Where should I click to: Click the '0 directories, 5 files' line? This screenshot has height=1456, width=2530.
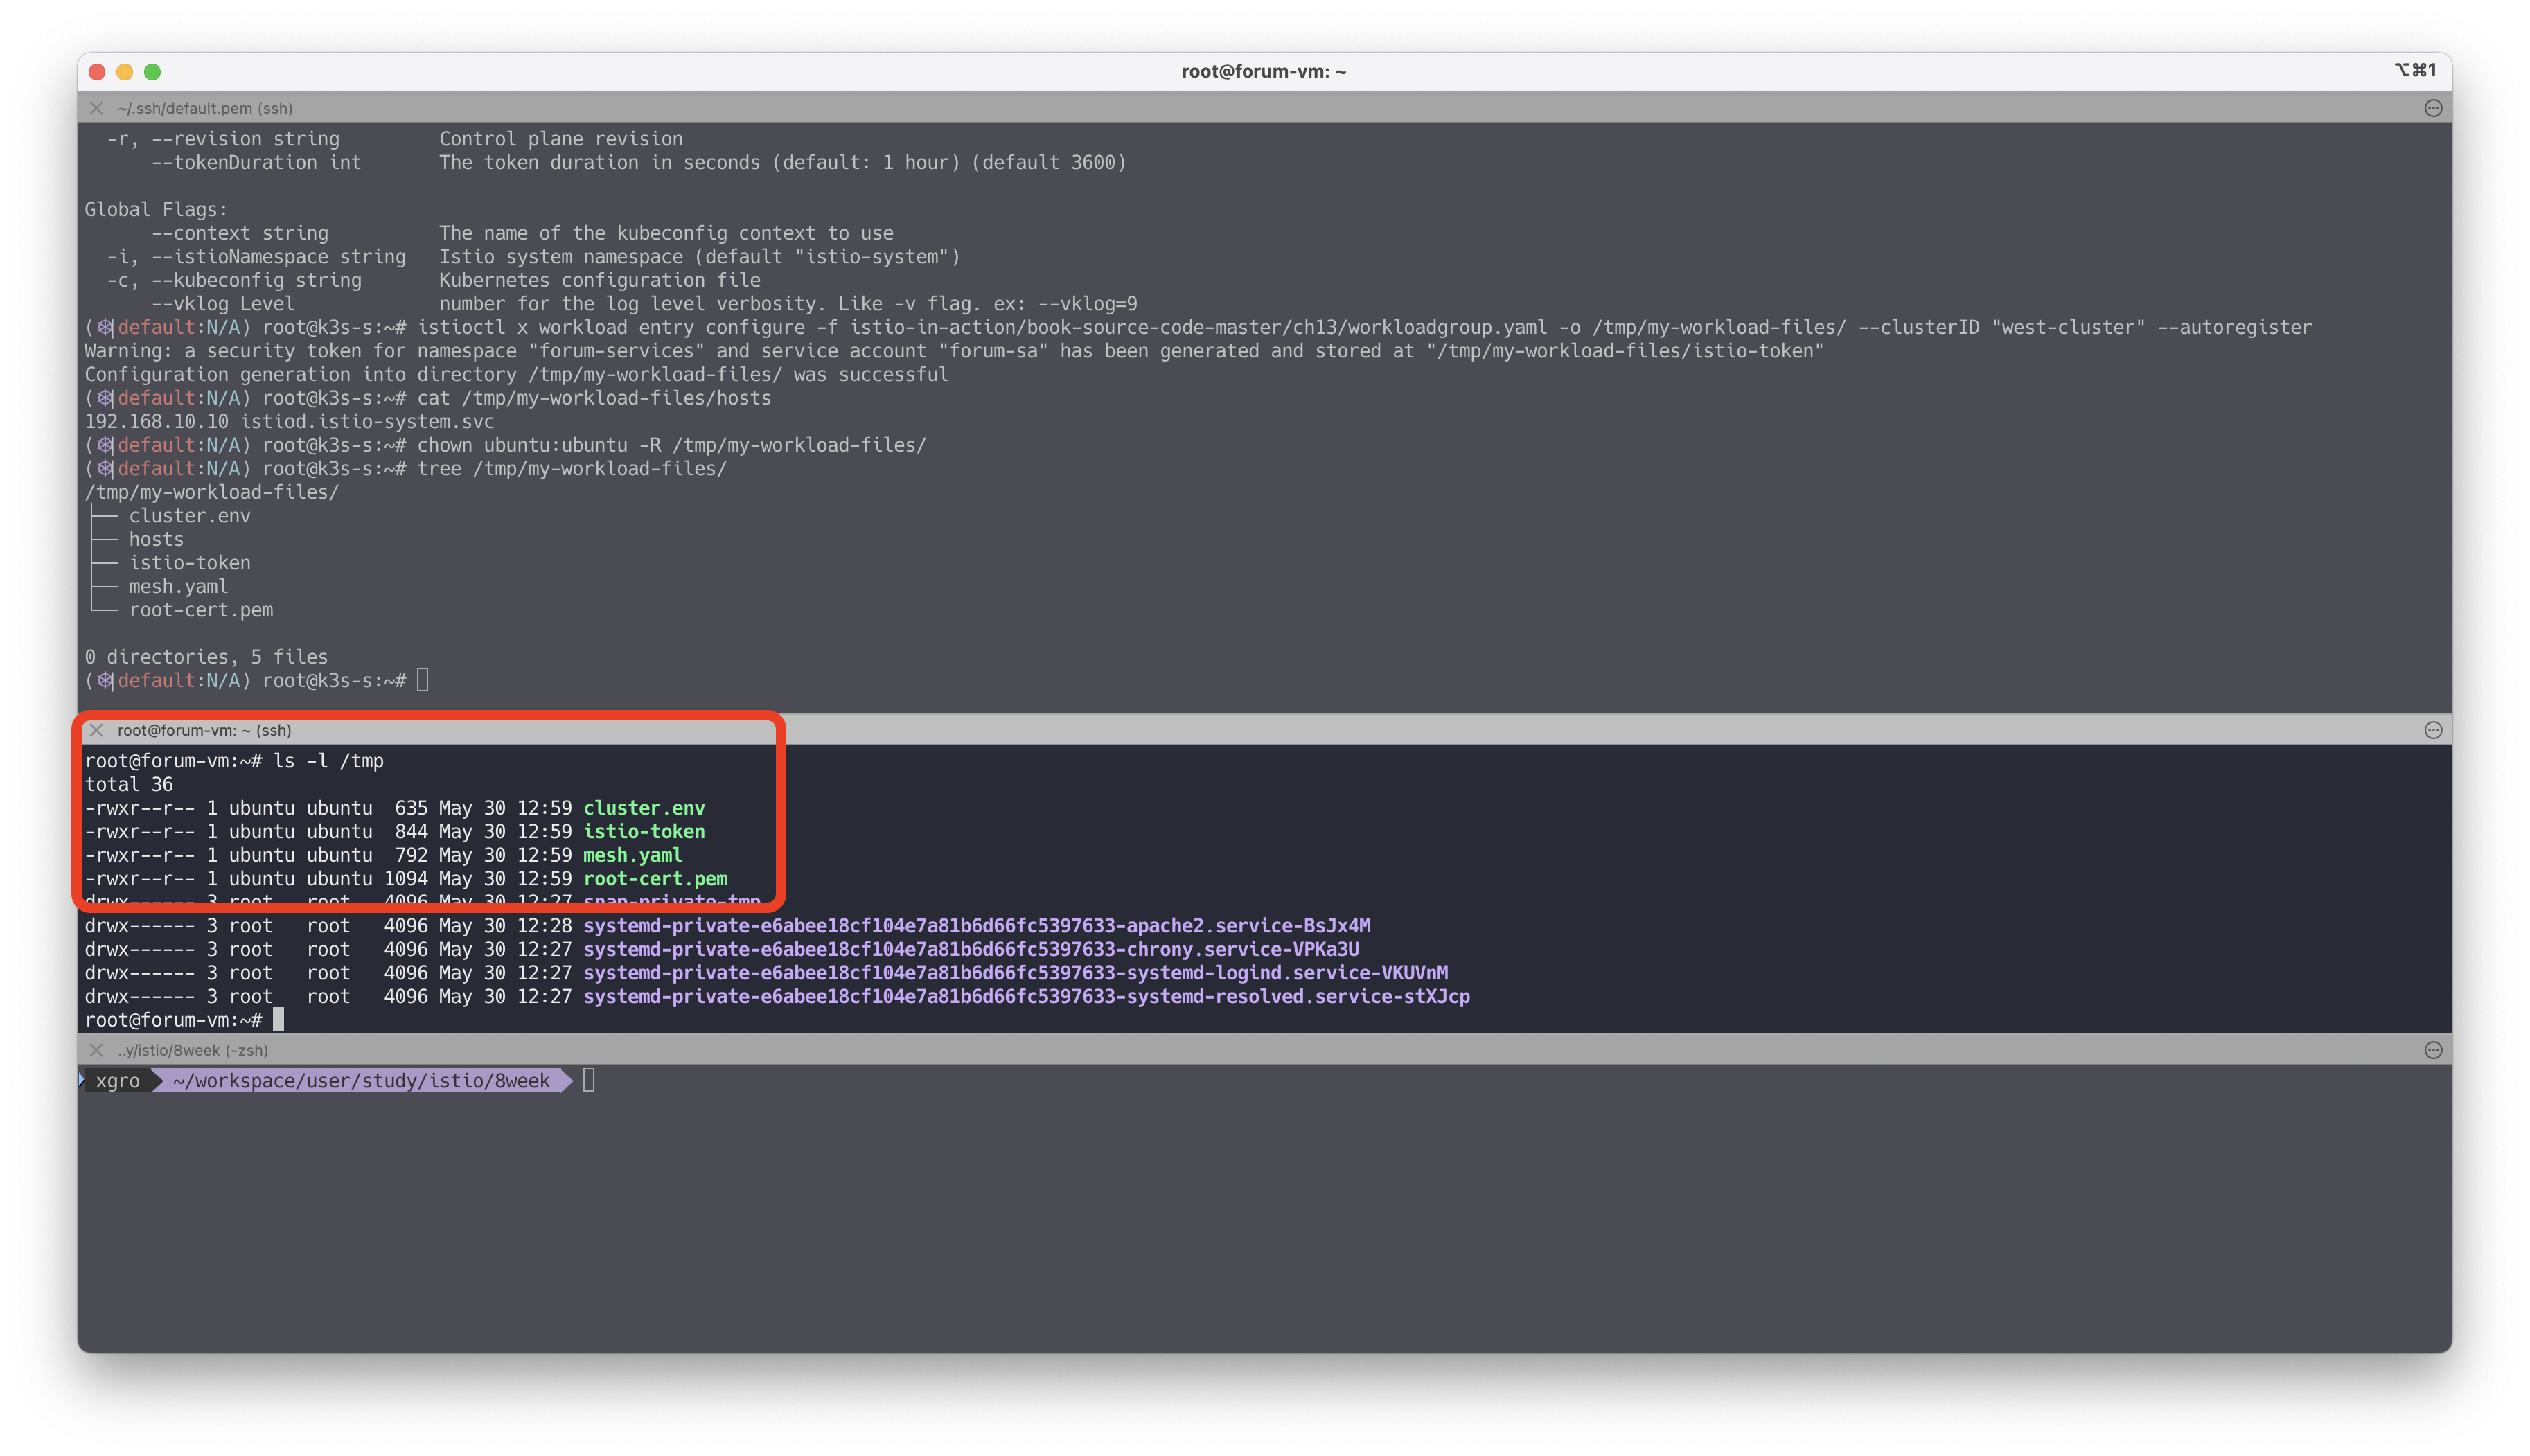[206, 657]
